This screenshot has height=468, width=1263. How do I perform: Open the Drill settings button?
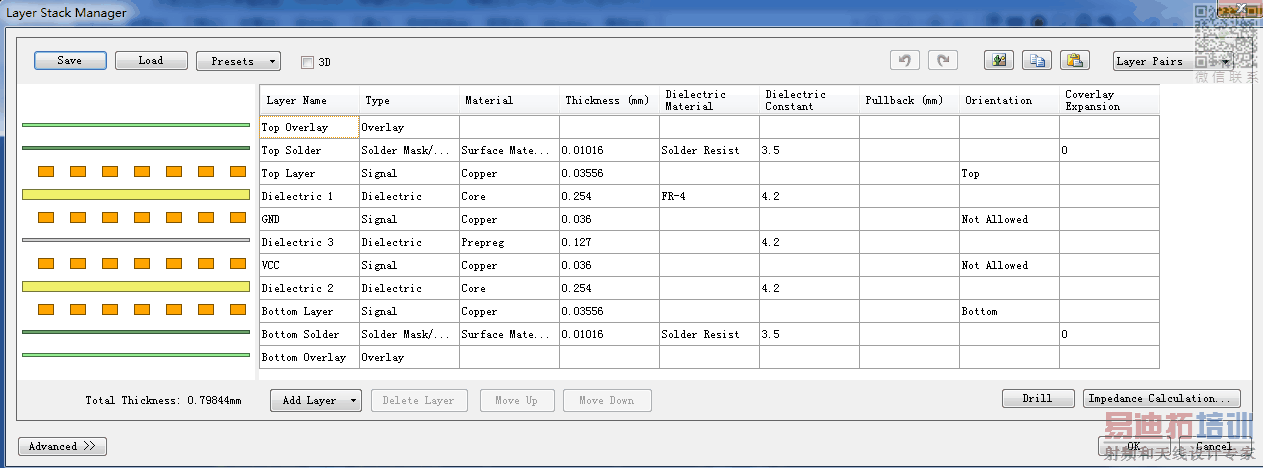click(1038, 398)
